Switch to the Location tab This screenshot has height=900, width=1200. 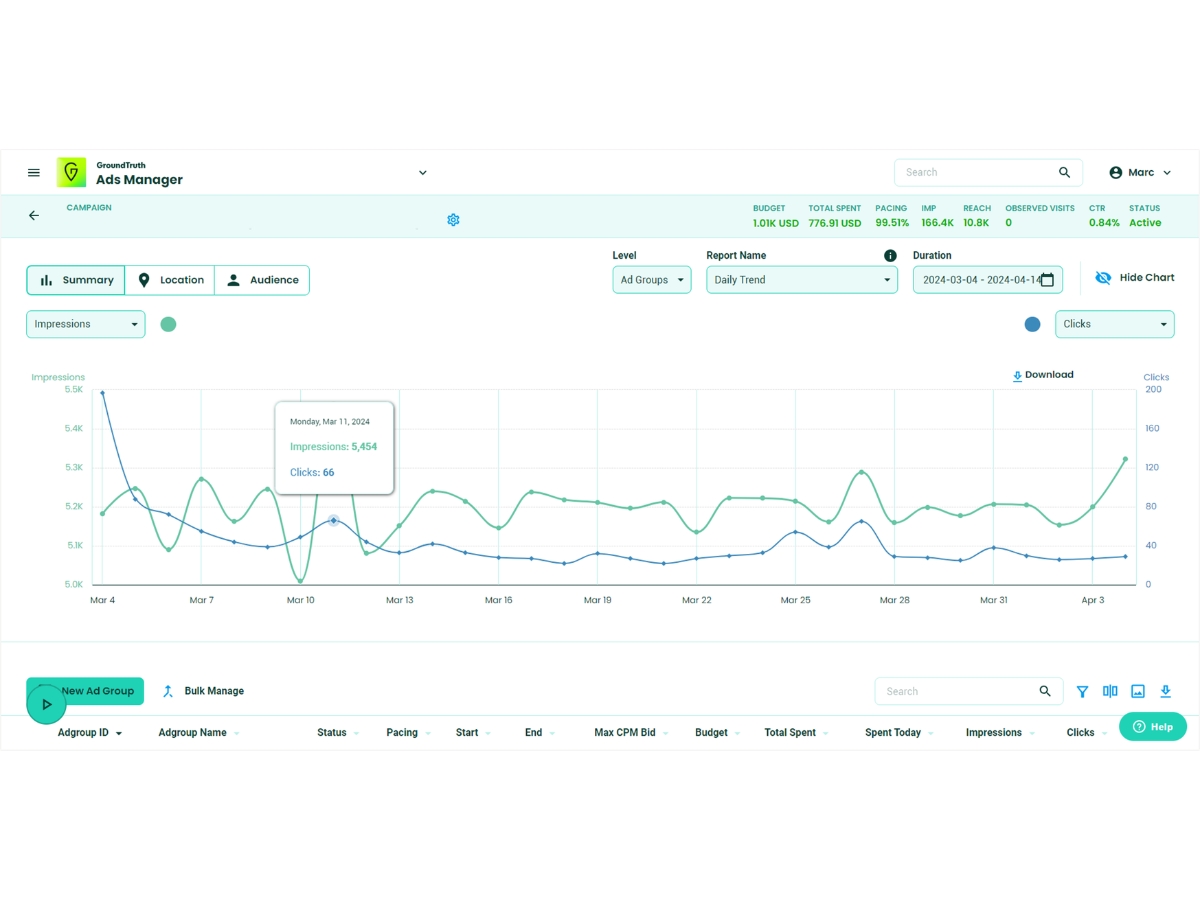coord(170,280)
